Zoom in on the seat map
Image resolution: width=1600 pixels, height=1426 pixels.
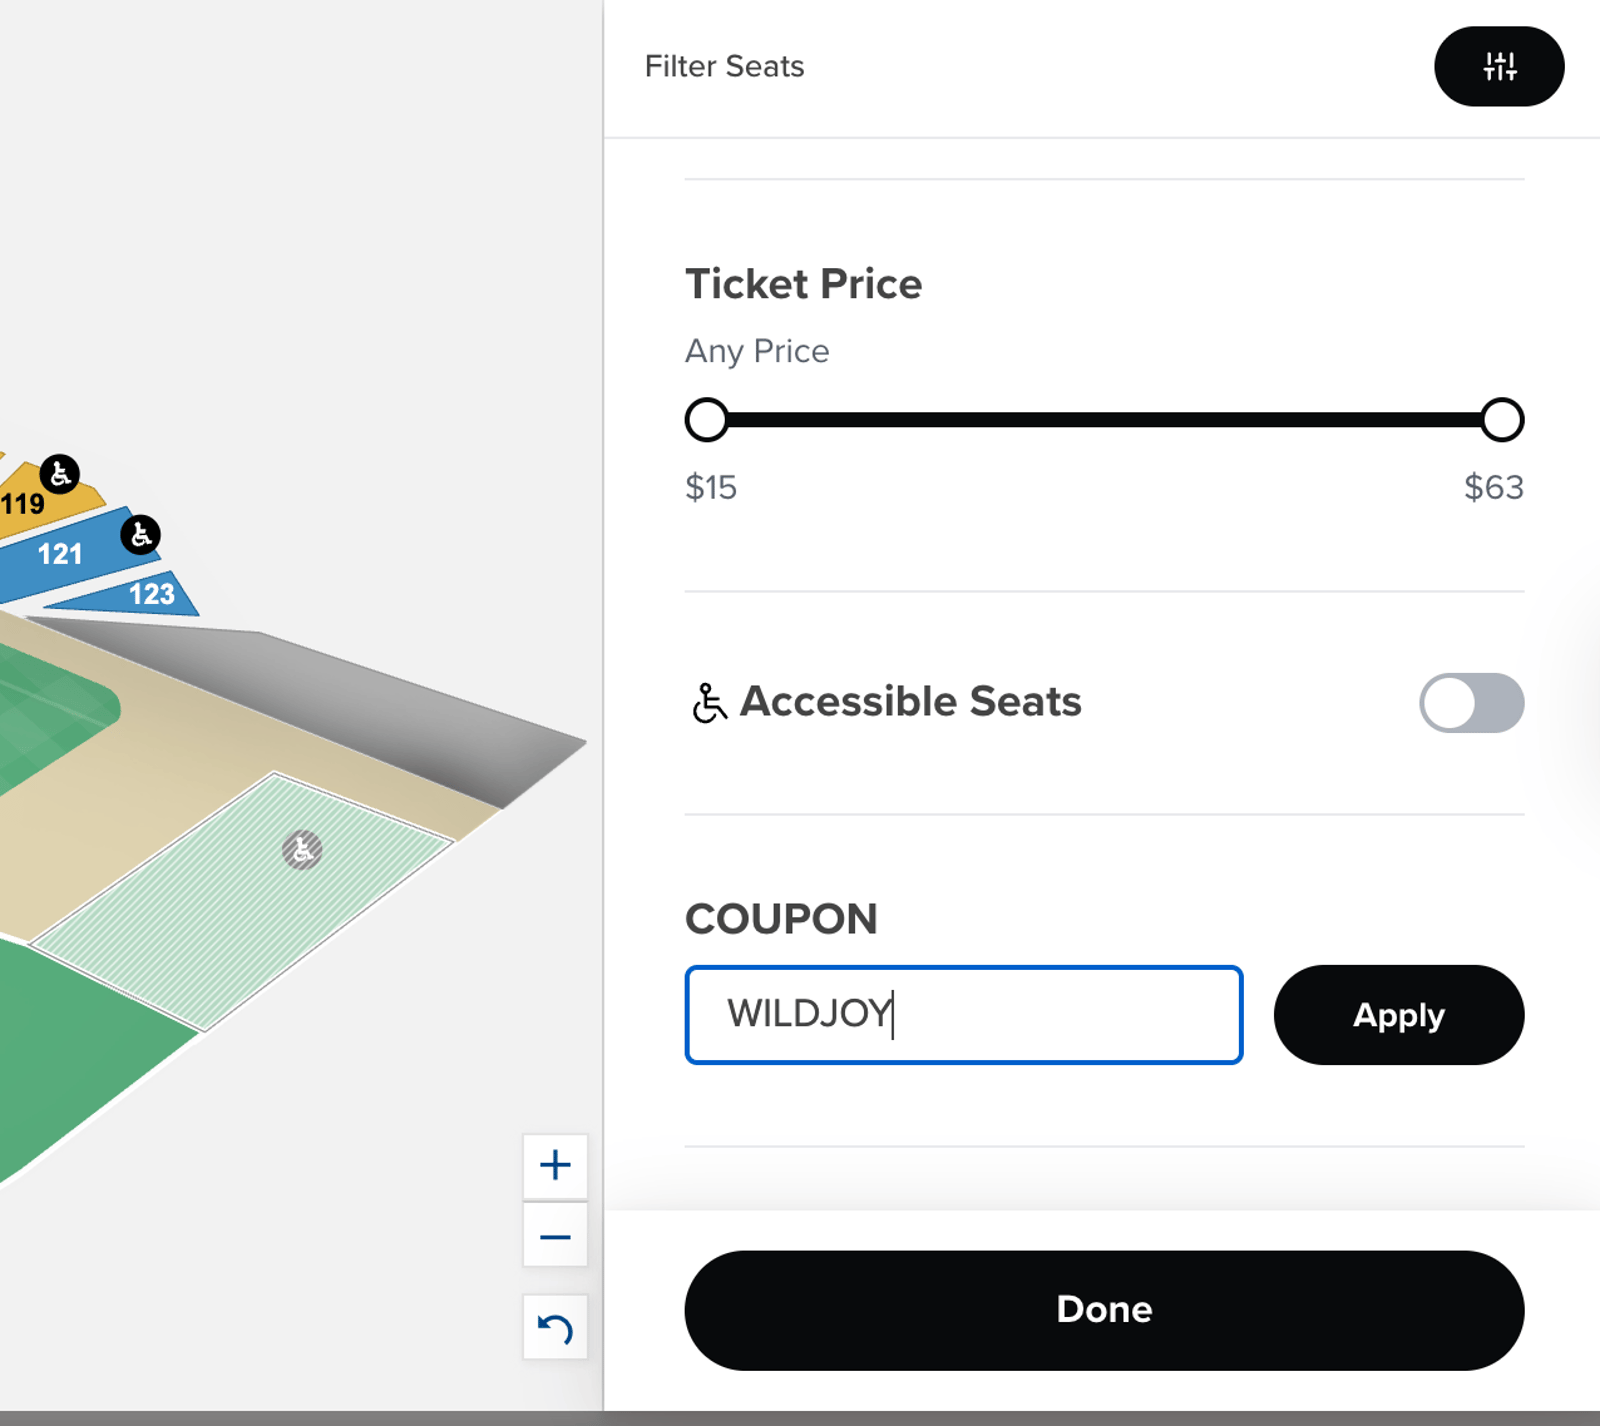click(555, 1166)
